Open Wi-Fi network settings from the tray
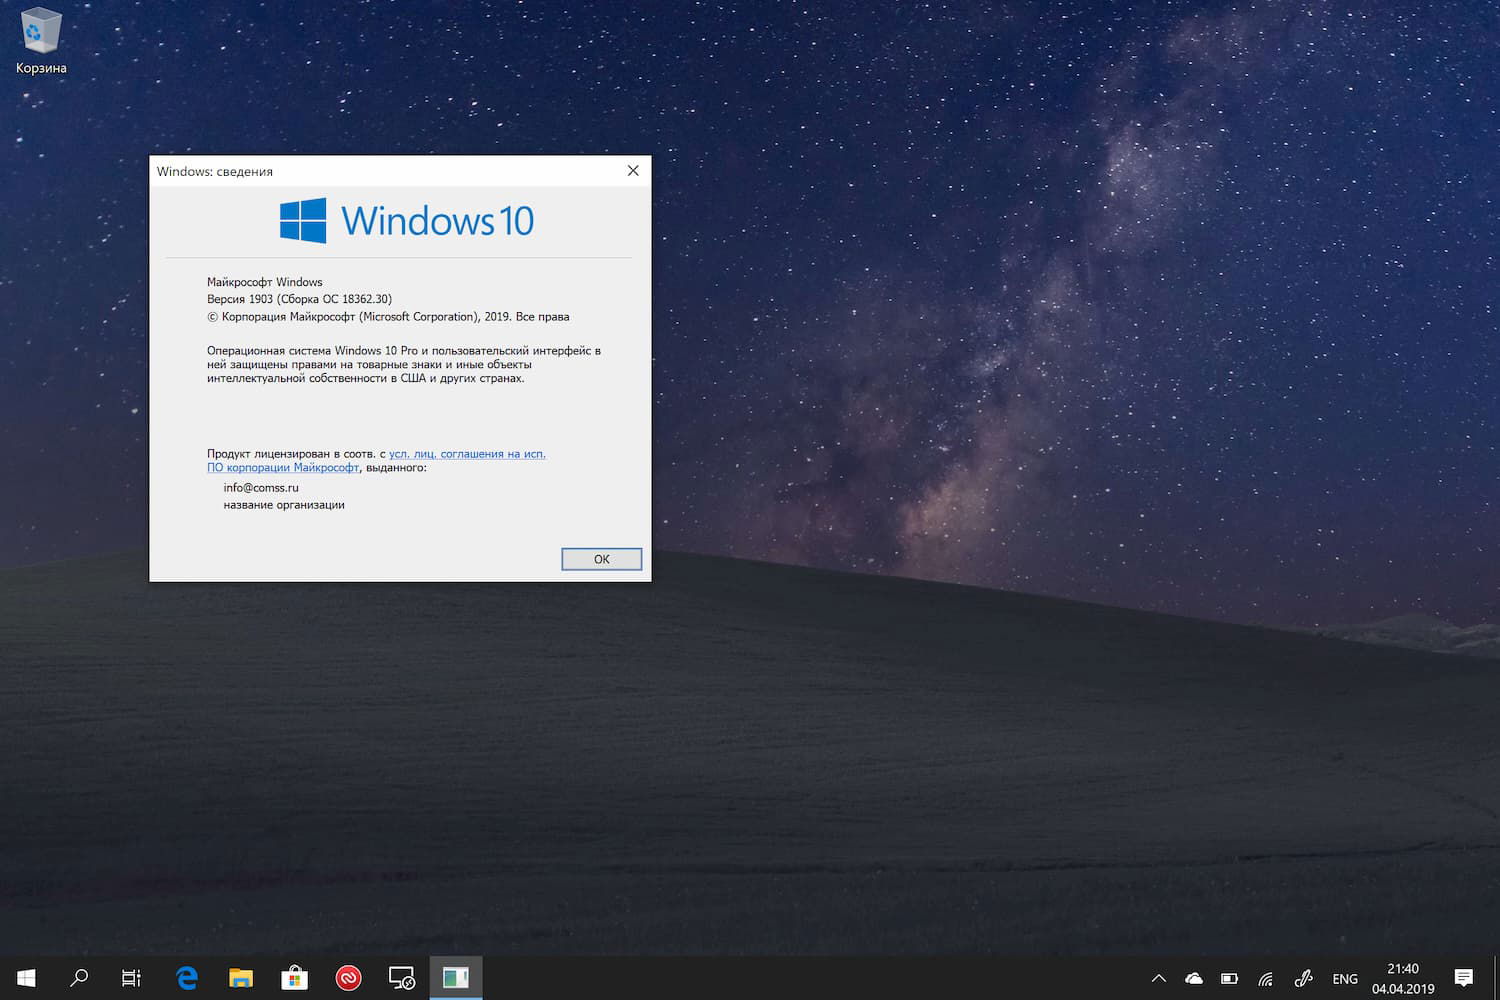Image resolution: width=1500 pixels, height=1000 pixels. 1266,977
